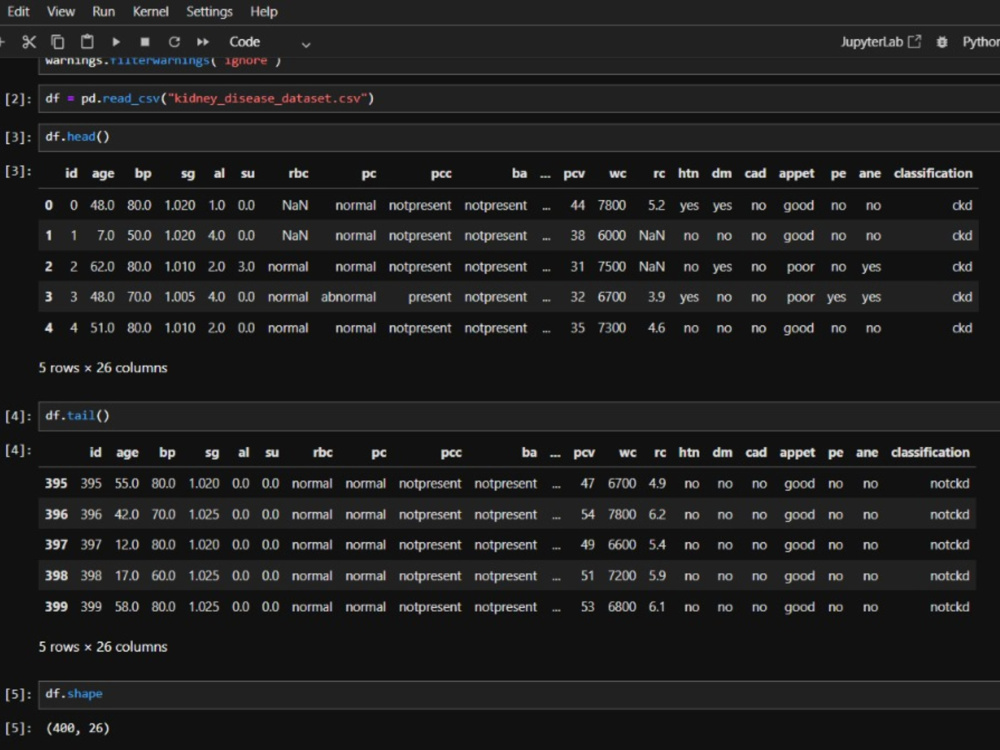Open the Help menu
Screen dimensions: 1000x750
coord(263,11)
